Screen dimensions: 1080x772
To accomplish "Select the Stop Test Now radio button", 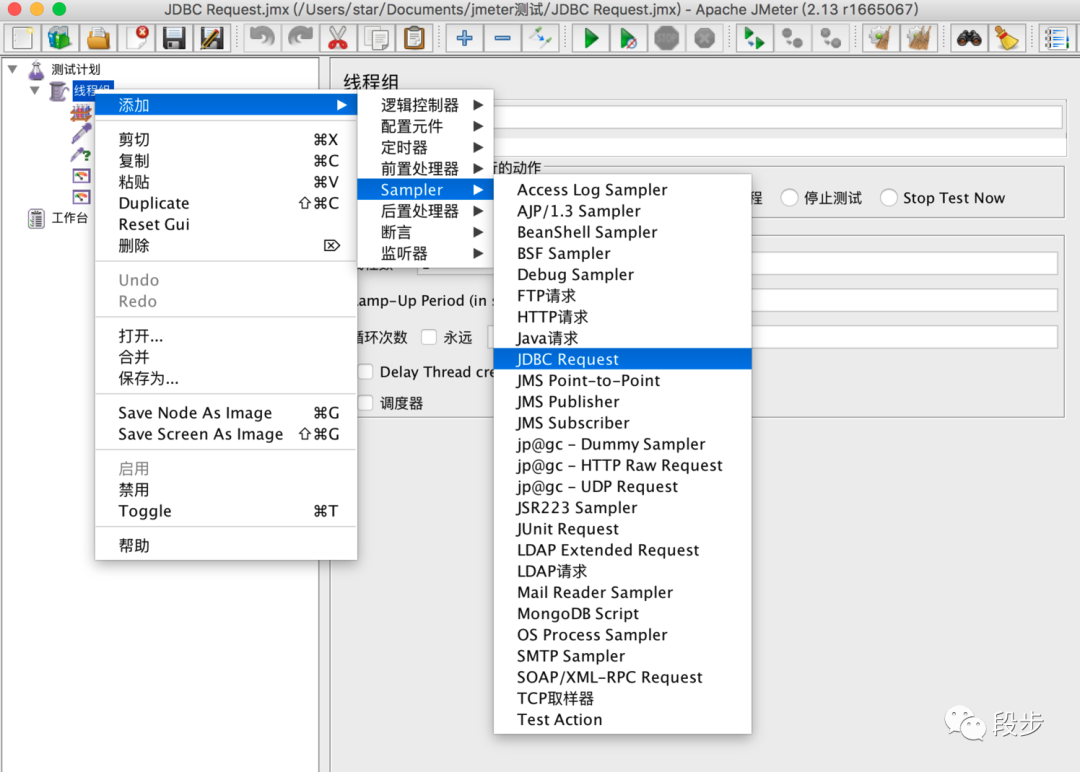I will [889, 198].
